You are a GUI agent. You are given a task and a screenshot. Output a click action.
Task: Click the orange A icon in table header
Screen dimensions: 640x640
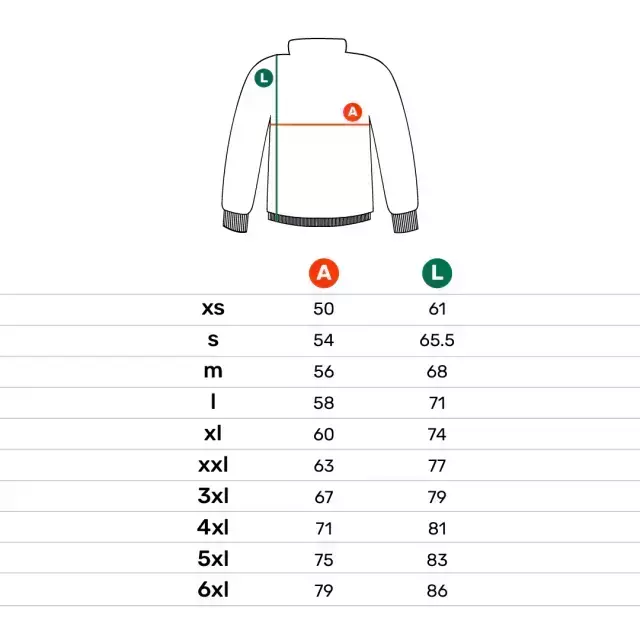point(324,273)
